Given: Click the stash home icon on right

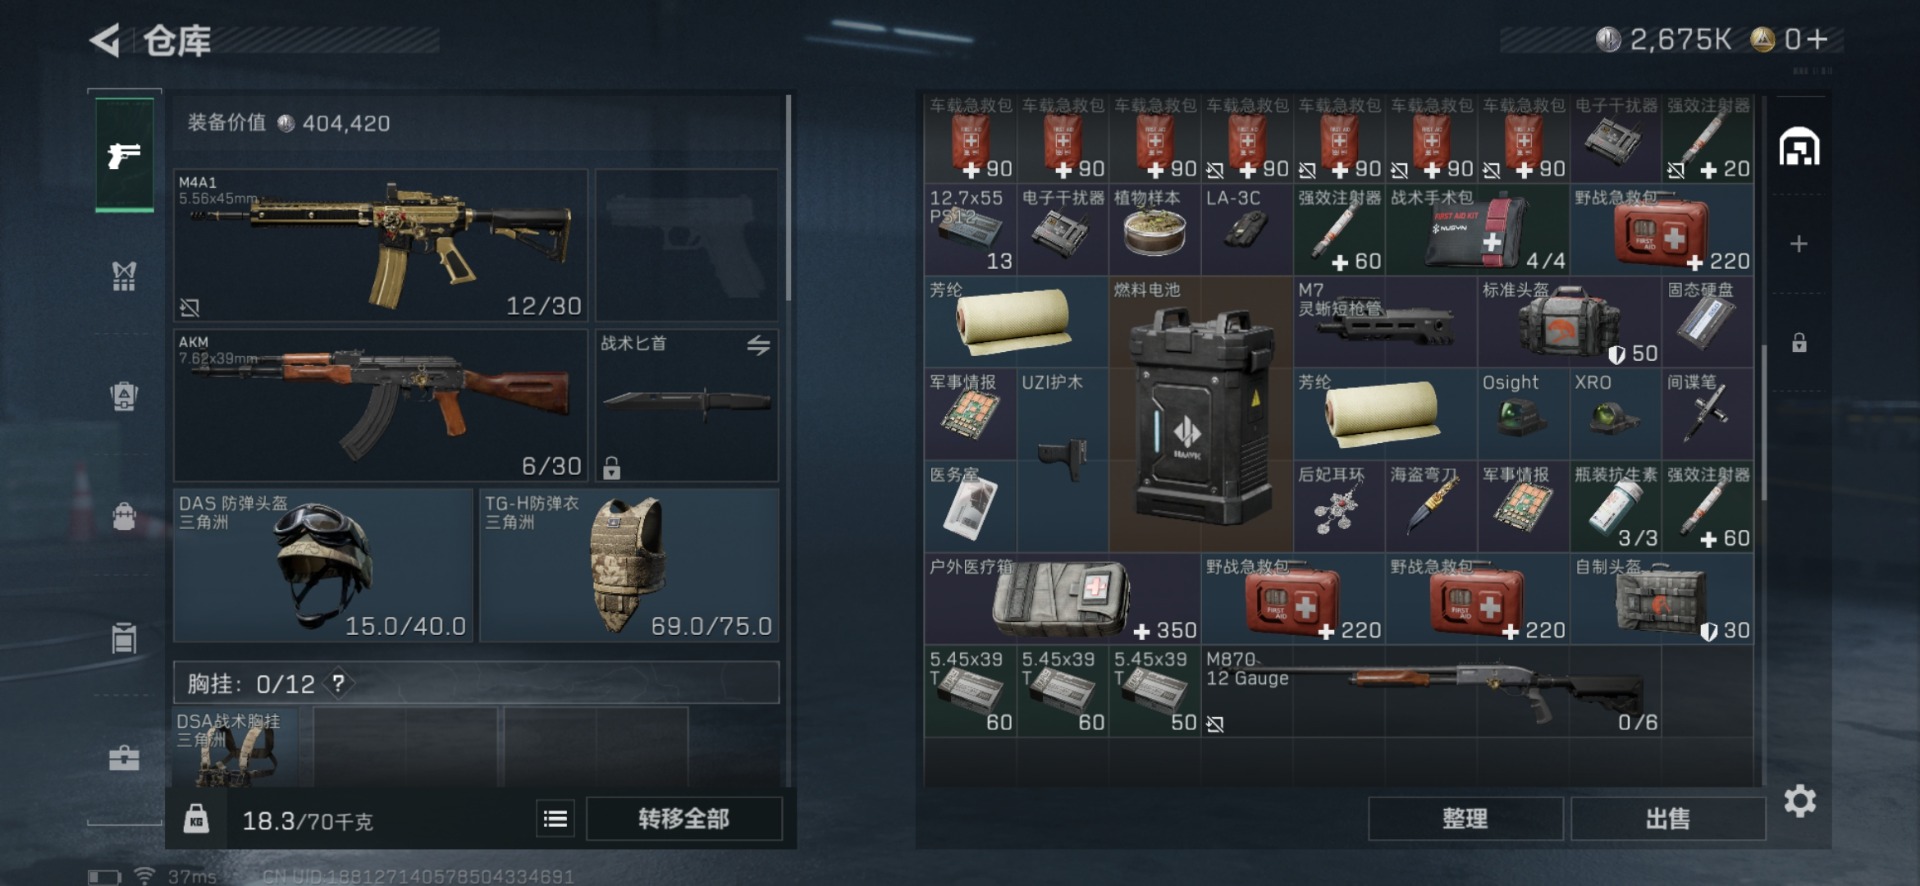Looking at the screenshot, I should tap(1799, 147).
